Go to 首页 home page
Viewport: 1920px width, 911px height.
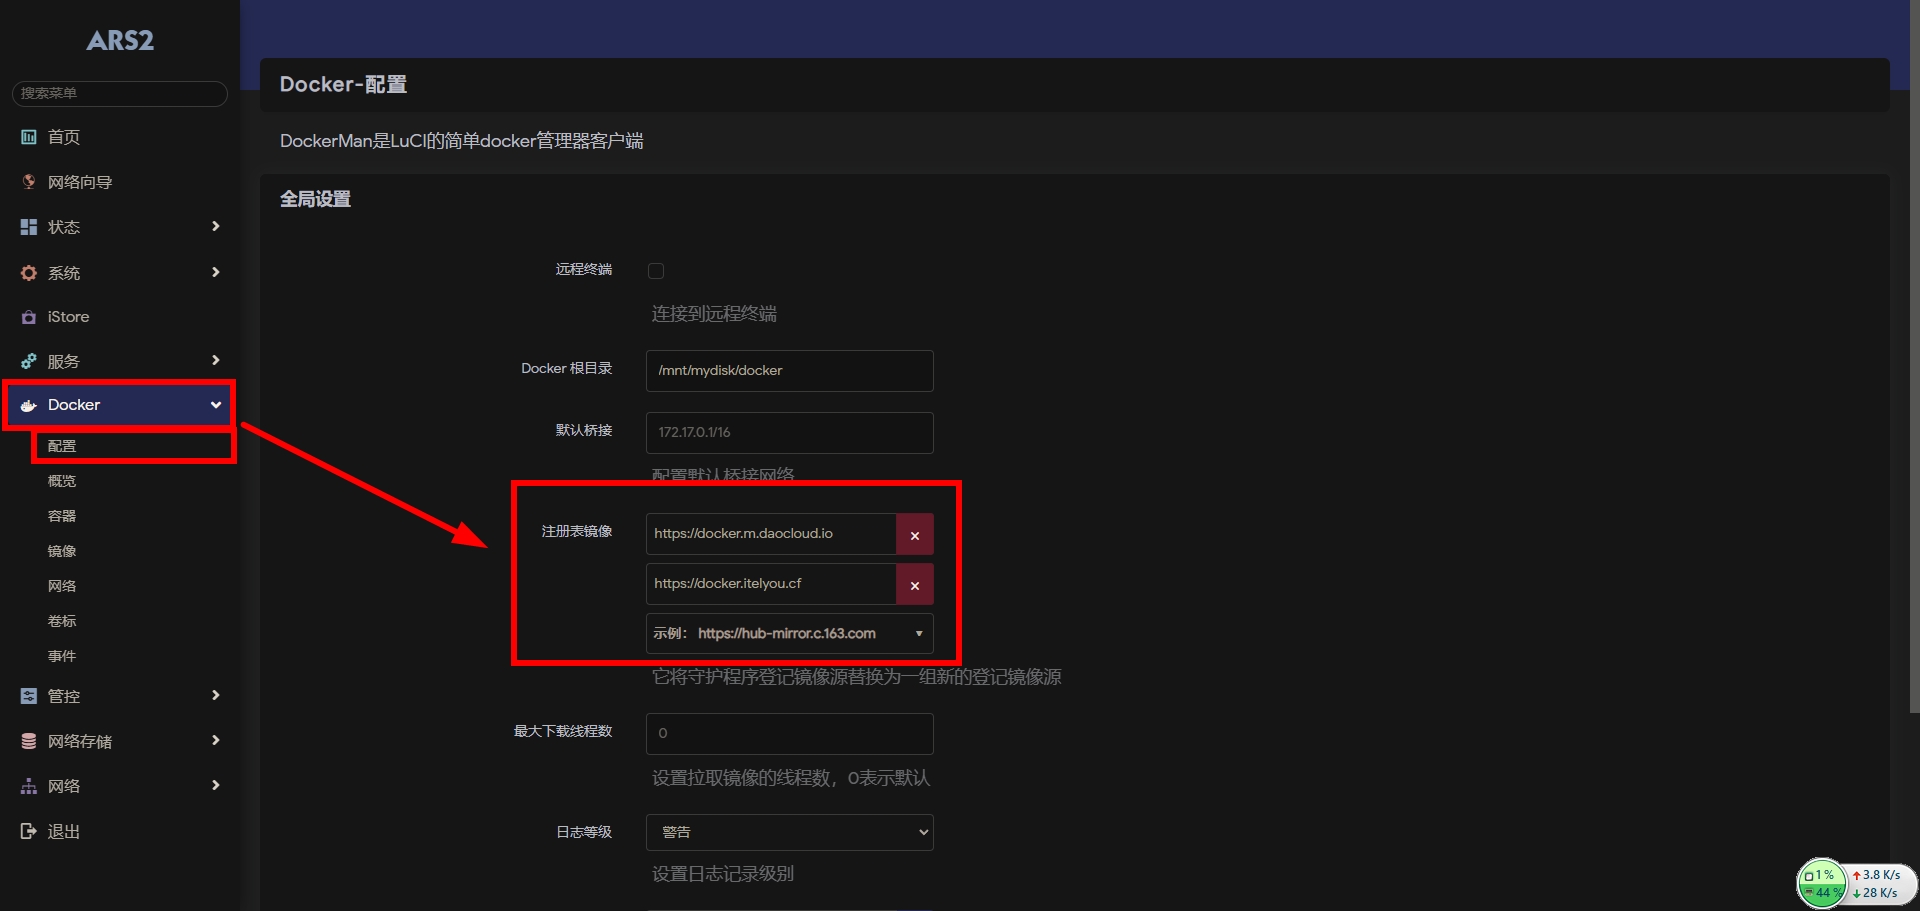64,137
